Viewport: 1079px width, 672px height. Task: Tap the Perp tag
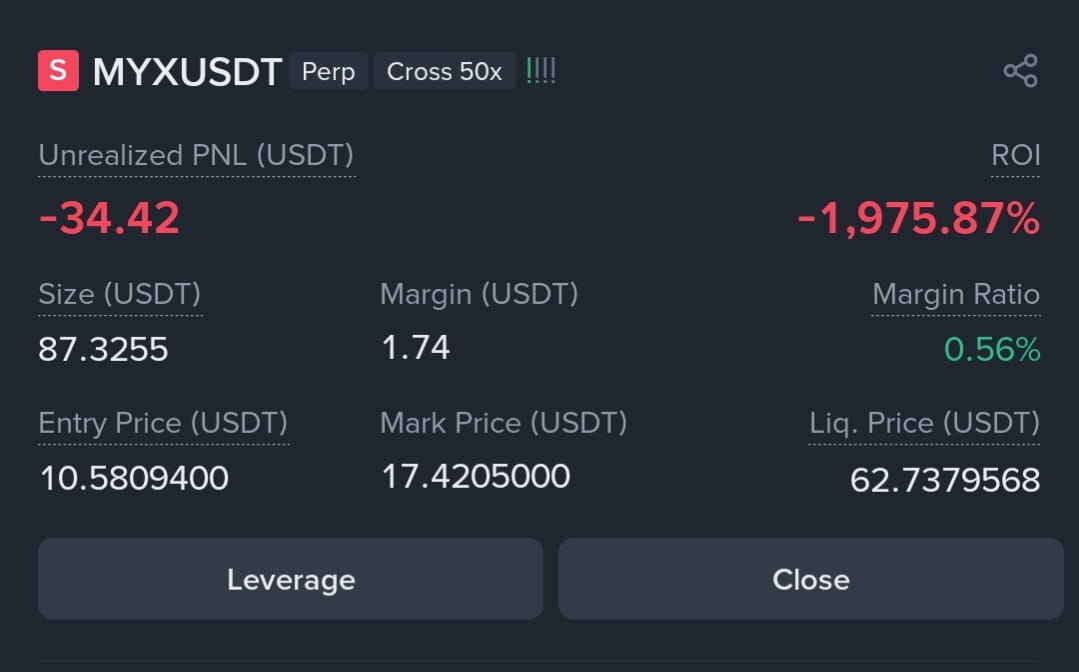pos(328,71)
